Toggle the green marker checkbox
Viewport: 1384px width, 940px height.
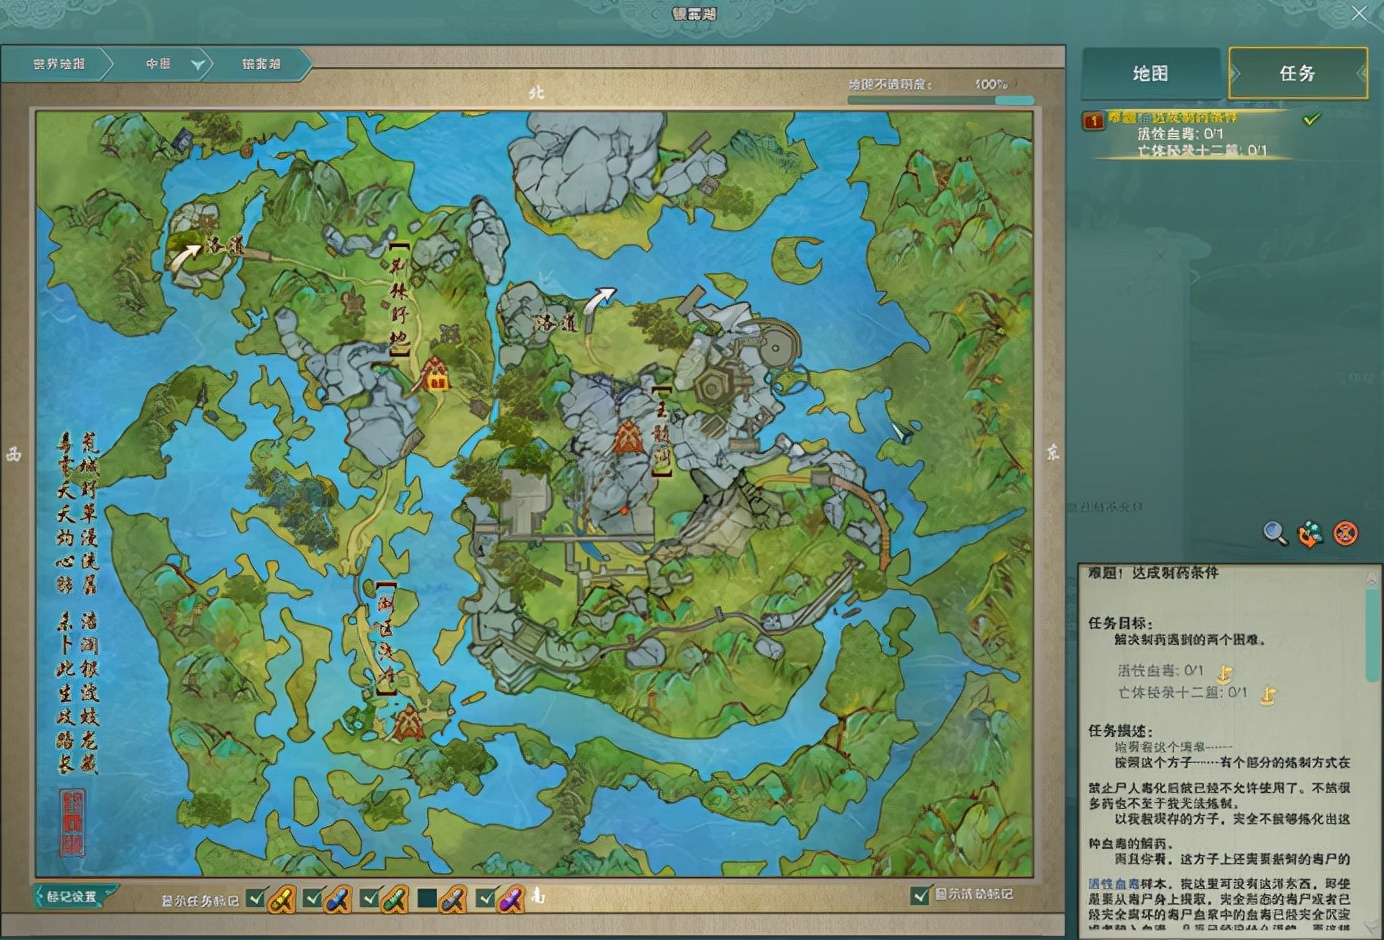tap(369, 898)
